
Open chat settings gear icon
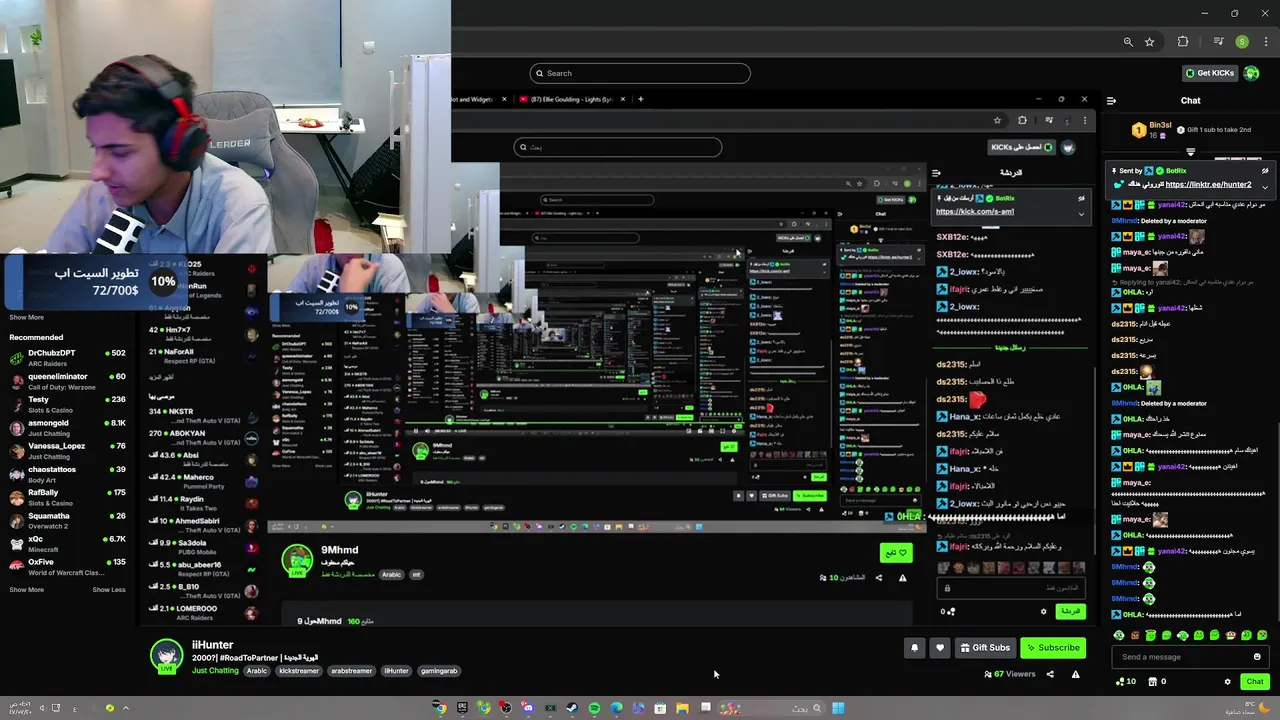[1228, 682]
